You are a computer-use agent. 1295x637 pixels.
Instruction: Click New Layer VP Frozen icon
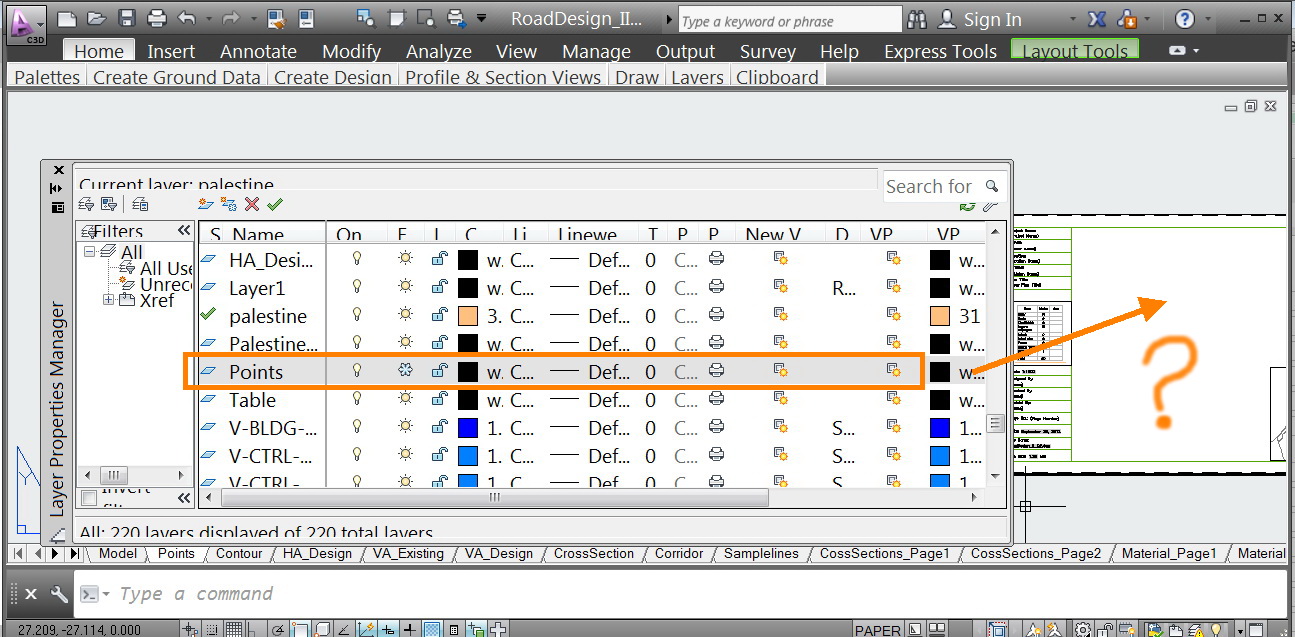(x=228, y=204)
